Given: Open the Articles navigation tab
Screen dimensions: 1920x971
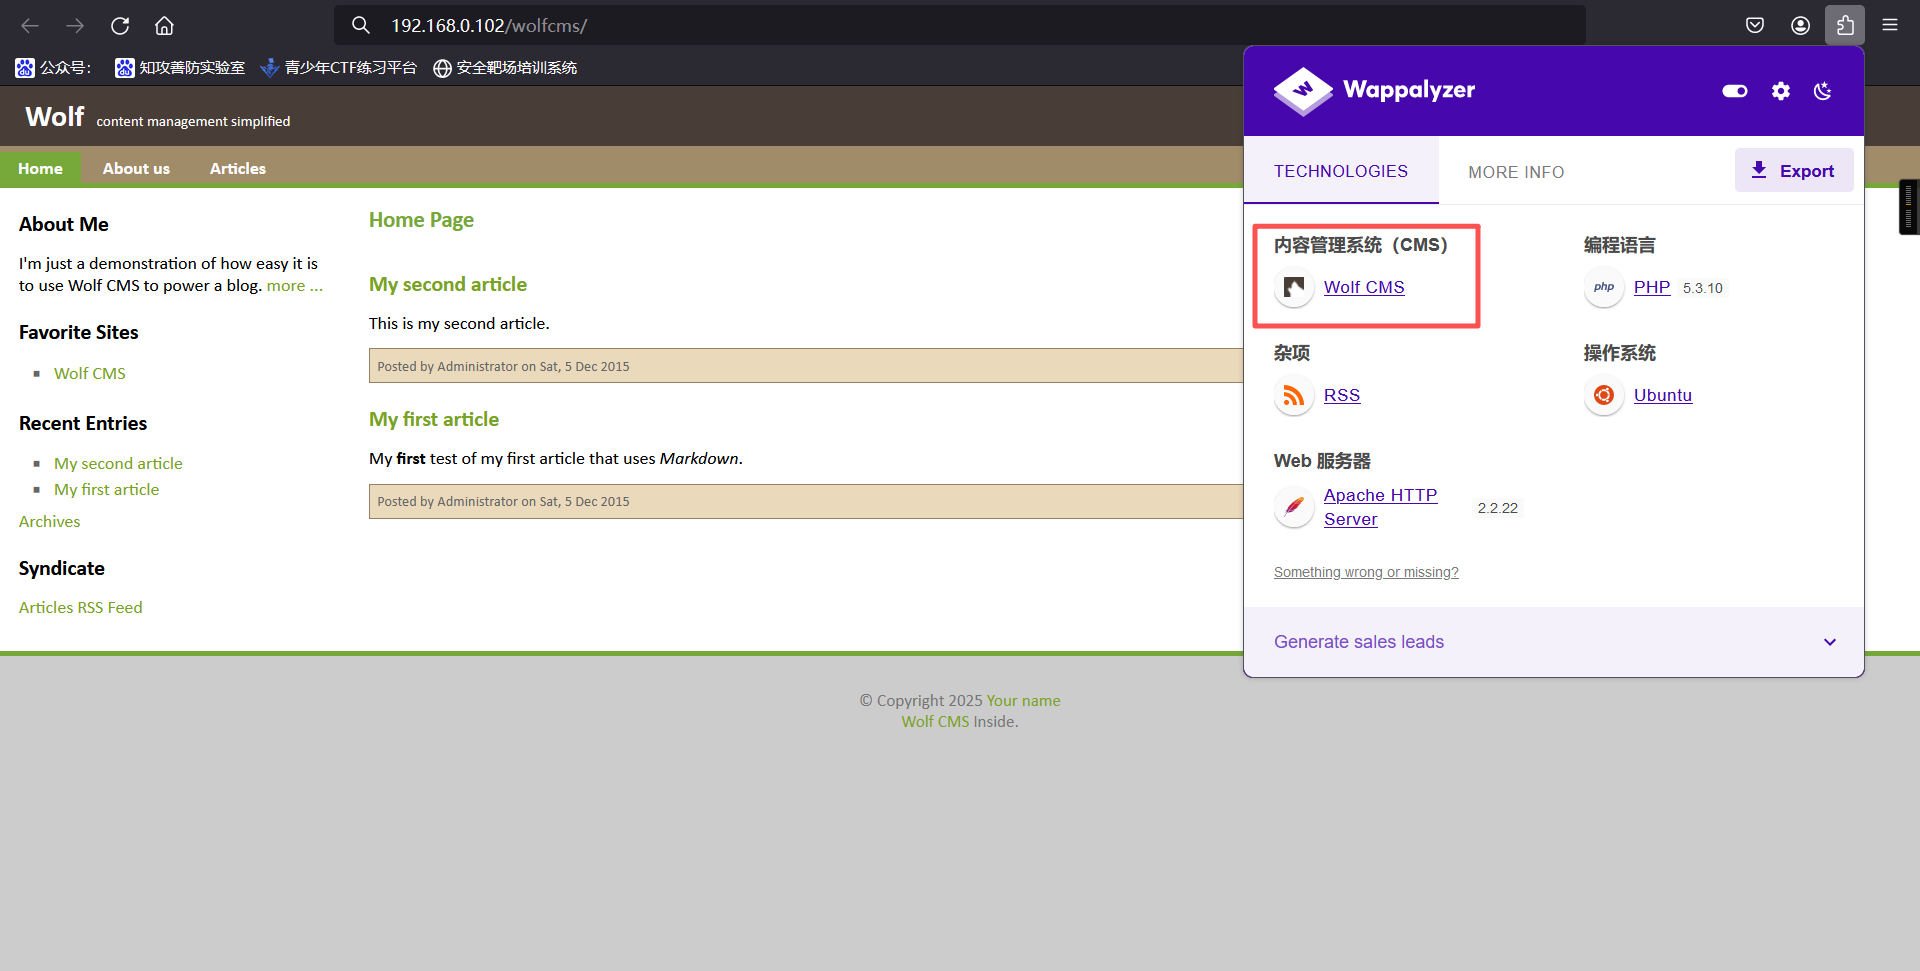Looking at the screenshot, I should 238,168.
